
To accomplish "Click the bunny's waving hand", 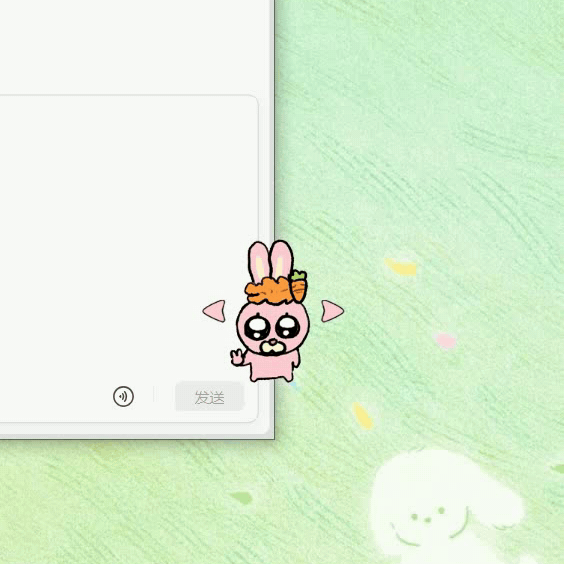I will (237, 358).
